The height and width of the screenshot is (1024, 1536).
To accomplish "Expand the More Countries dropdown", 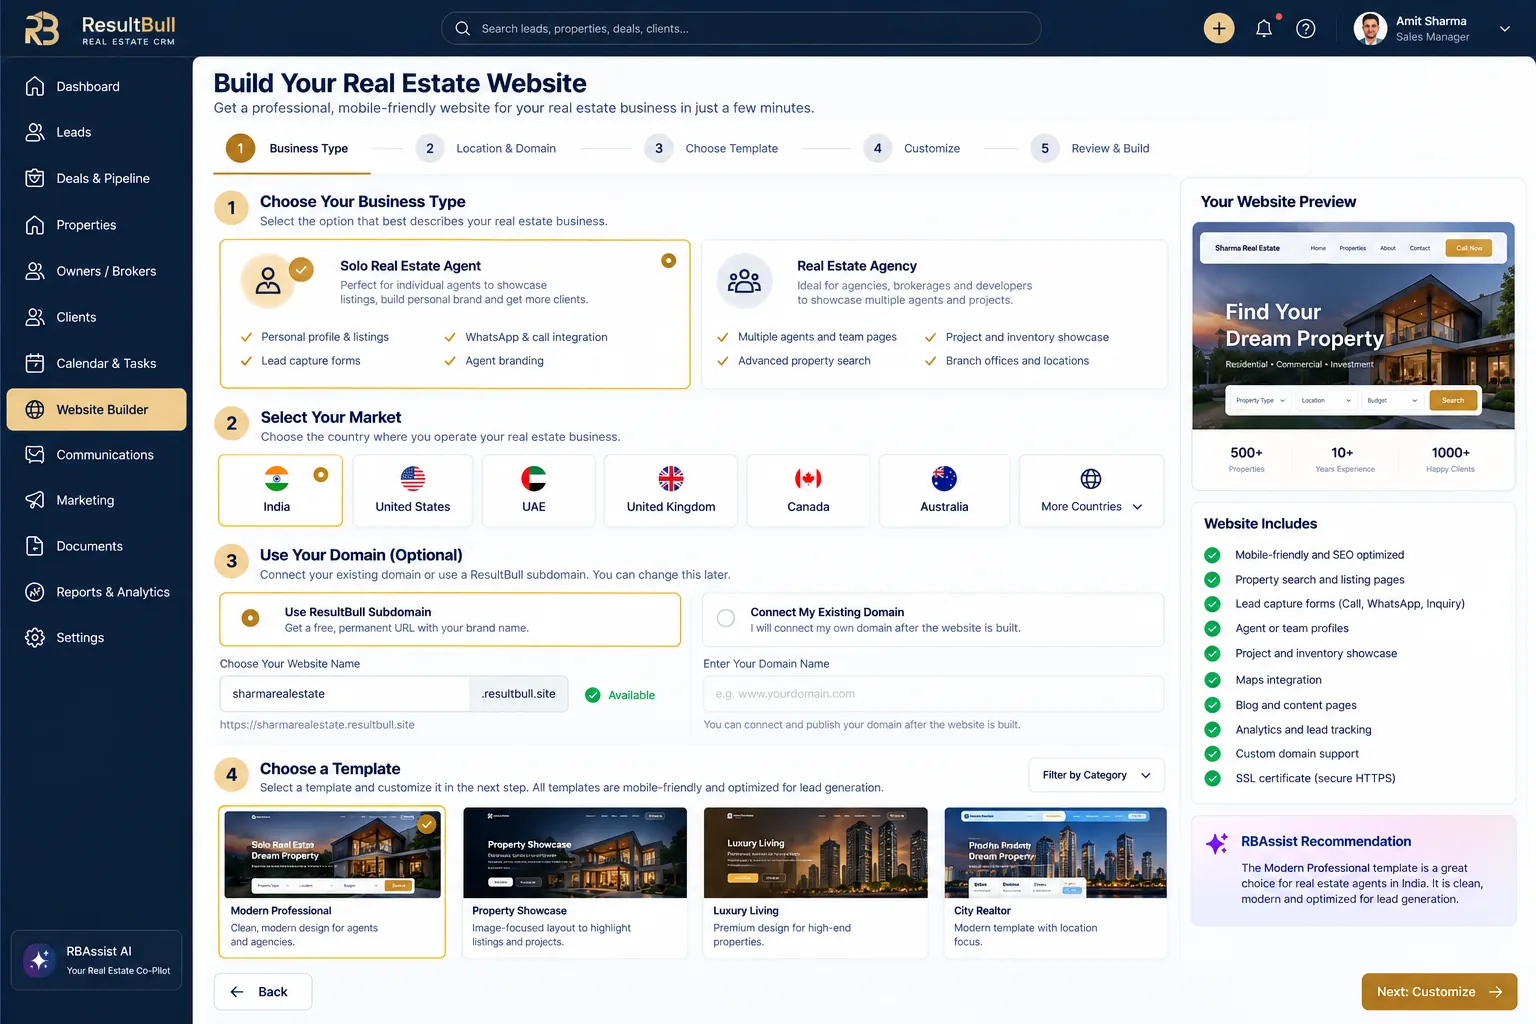I will [x=1091, y=490].
